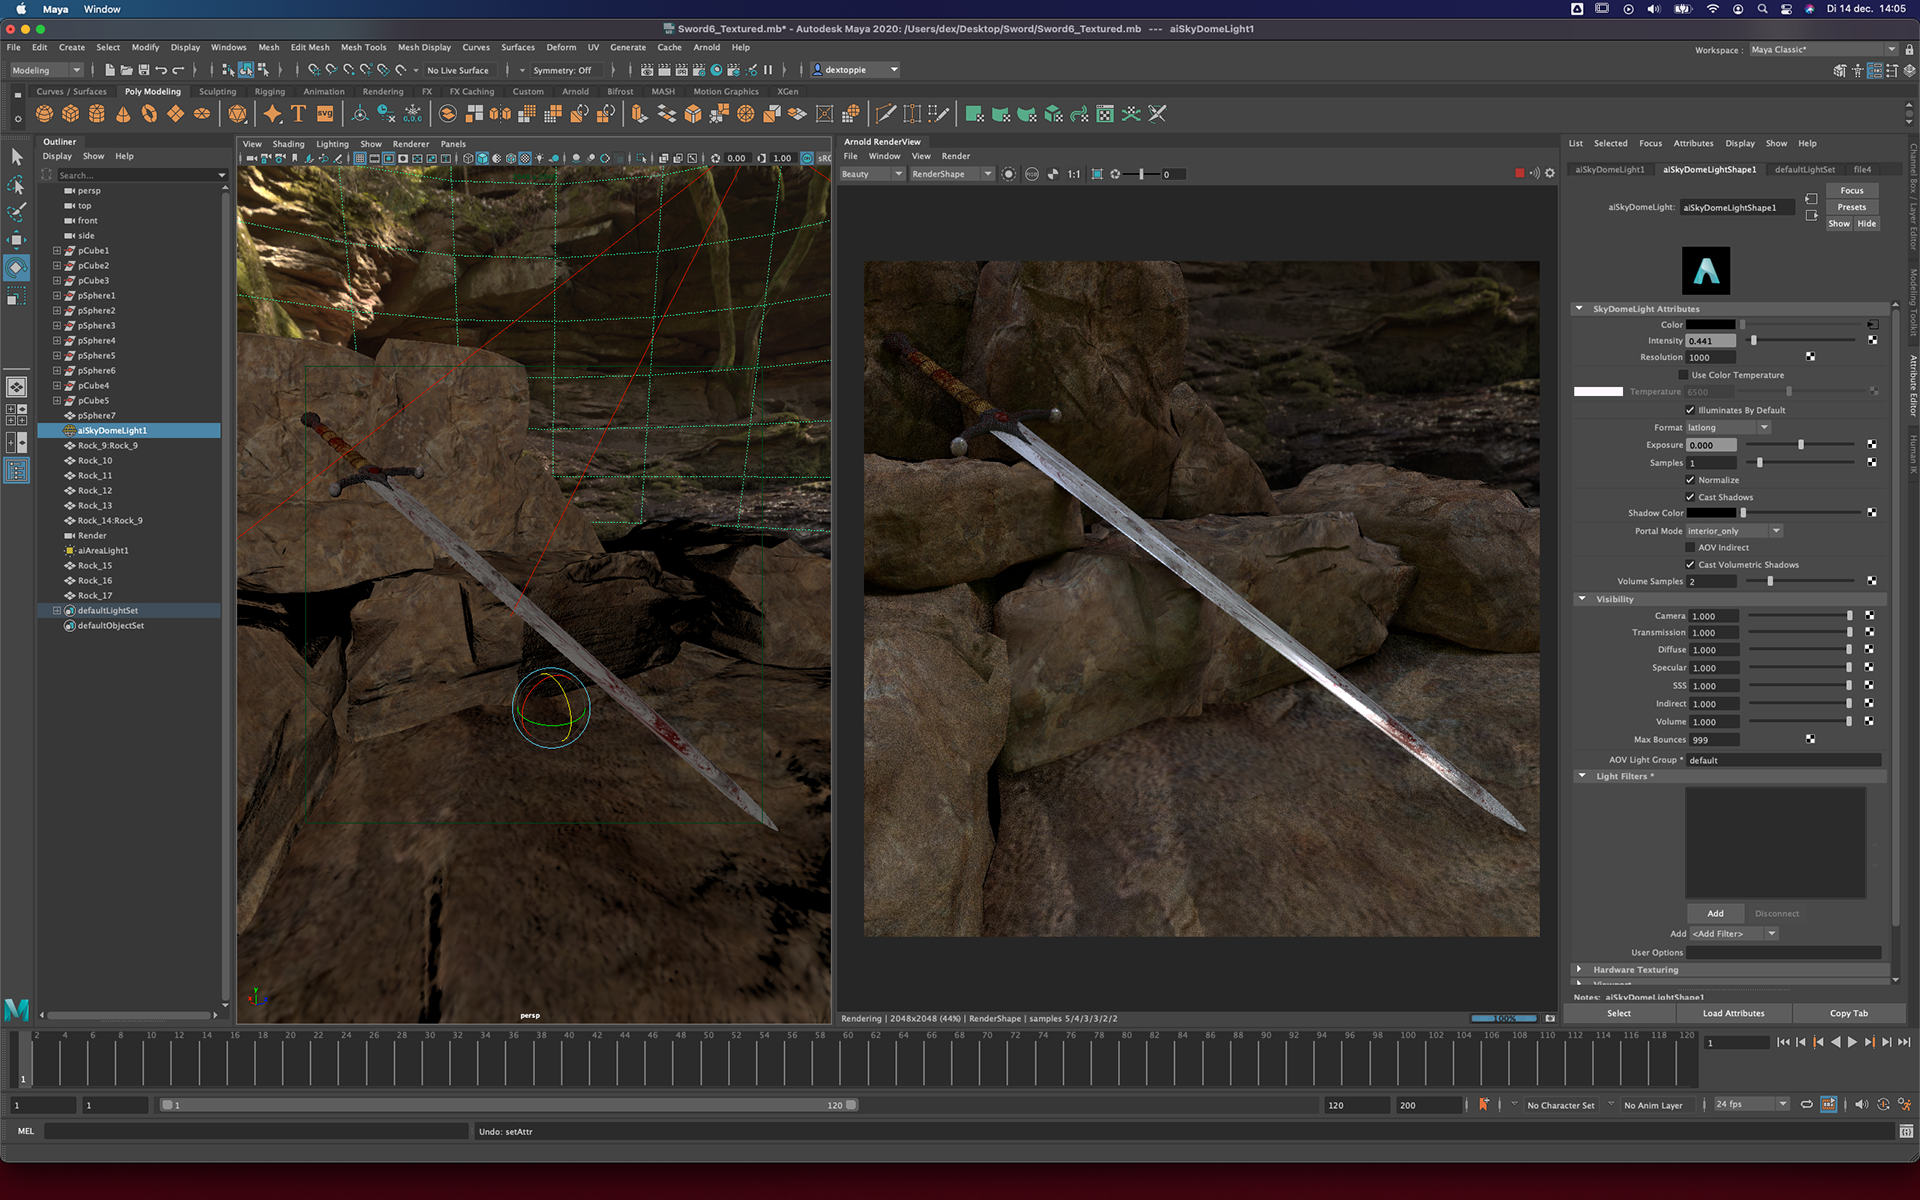This screenshot has width=1920, height=1200.
Task: Enable Use Color Temperature checkbox
Action: click(1683, 375)
